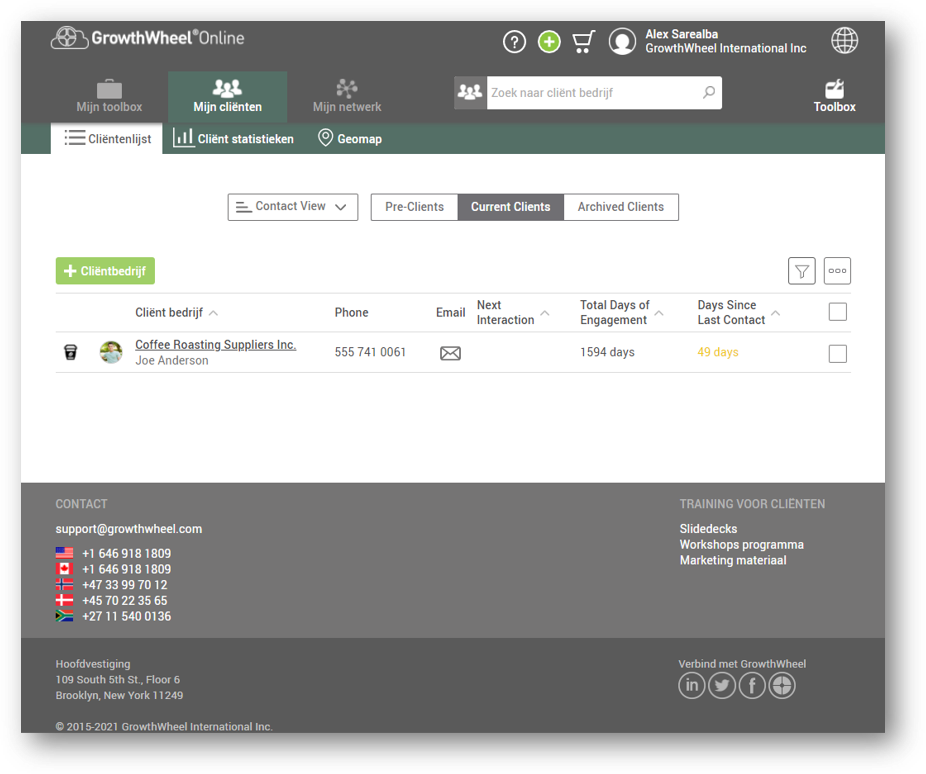This screenshot has width=926, height=774.
Task: Sort by Days Since Last Contact arrow
Action: pyautogui.click(x=776, y=313)
